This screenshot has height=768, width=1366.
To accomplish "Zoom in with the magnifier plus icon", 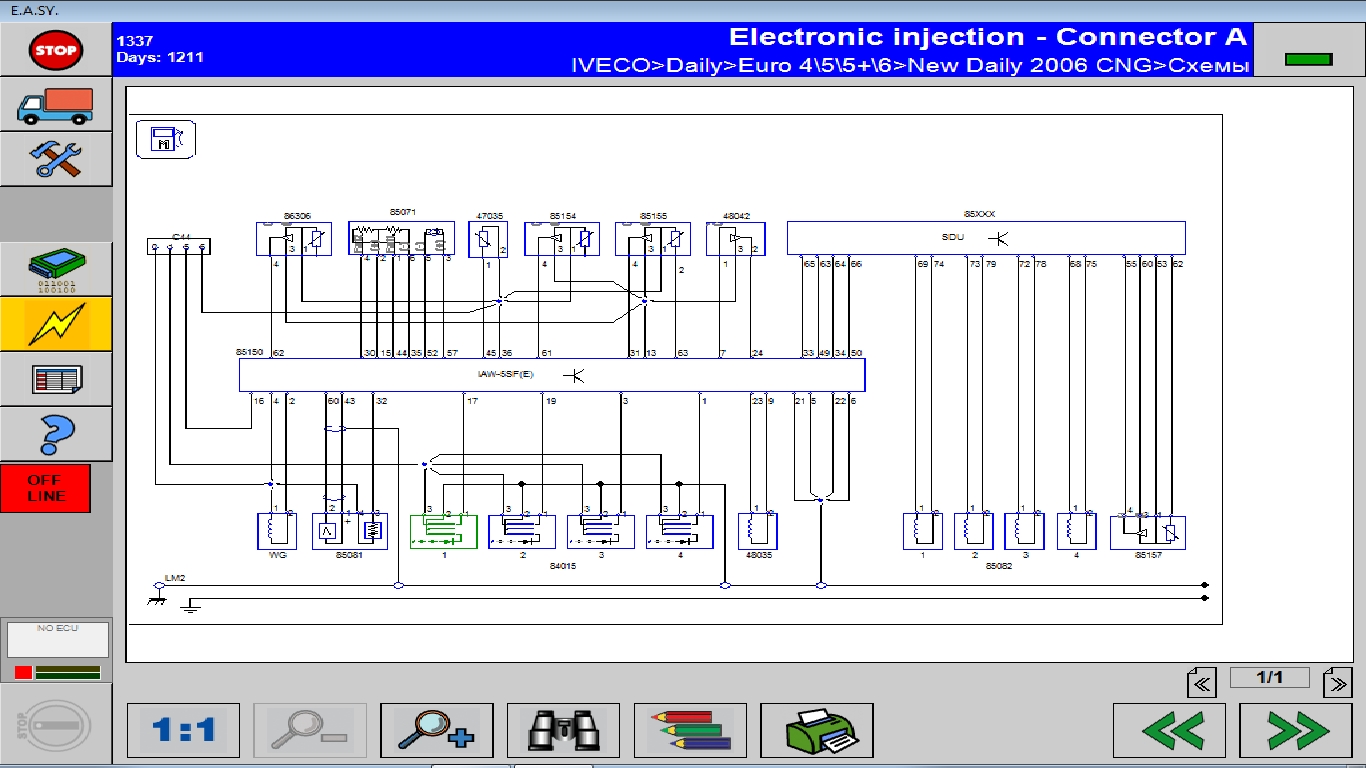I will [x=437, y=730].
